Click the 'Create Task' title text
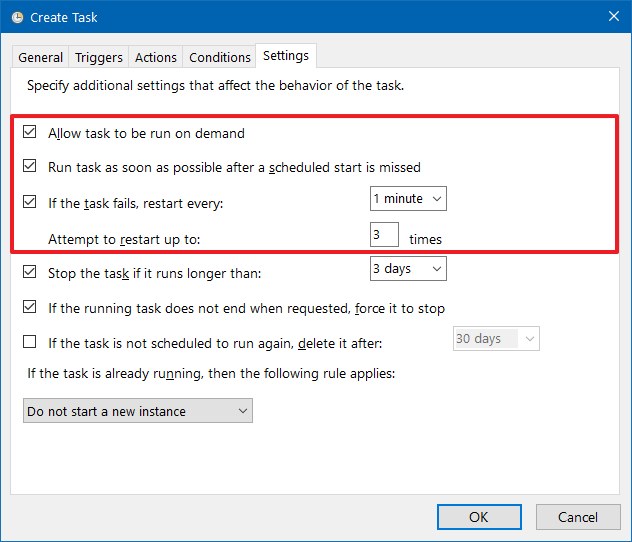This screenshot has width=632, height=542. point(64,17)
